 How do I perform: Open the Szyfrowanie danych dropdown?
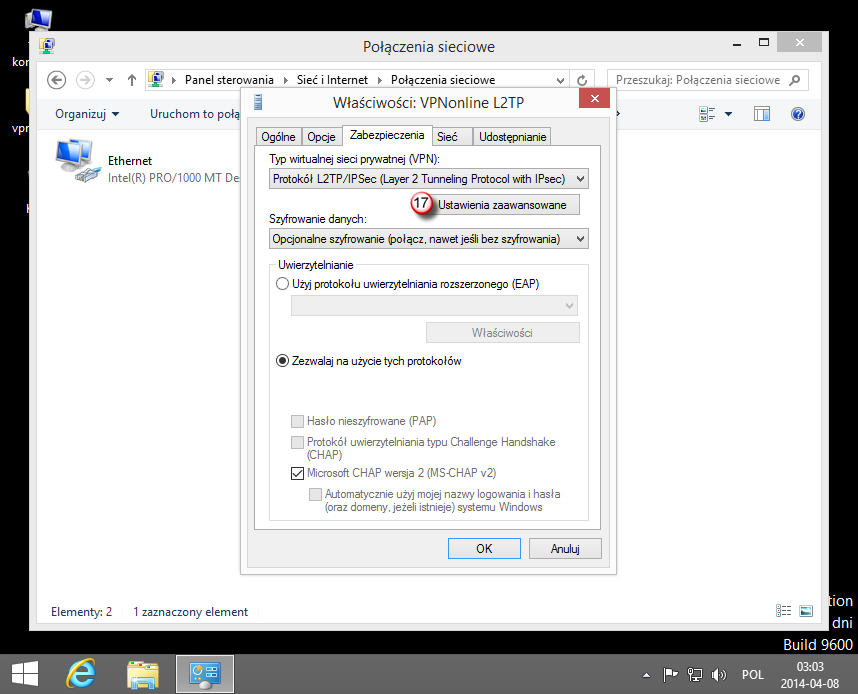428,239
